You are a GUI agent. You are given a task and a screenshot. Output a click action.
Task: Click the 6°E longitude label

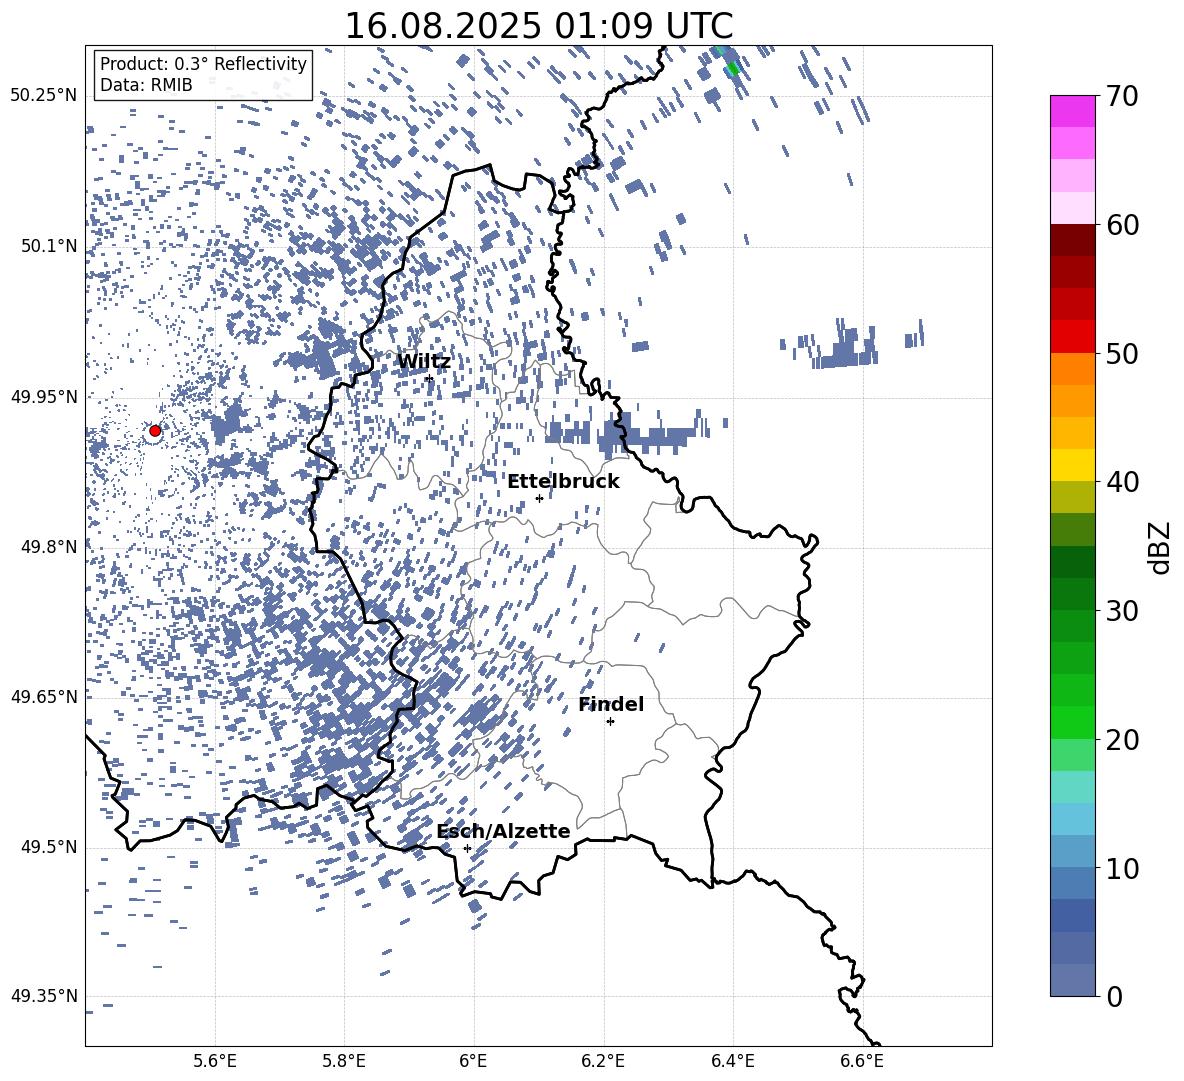[473, 1061]
